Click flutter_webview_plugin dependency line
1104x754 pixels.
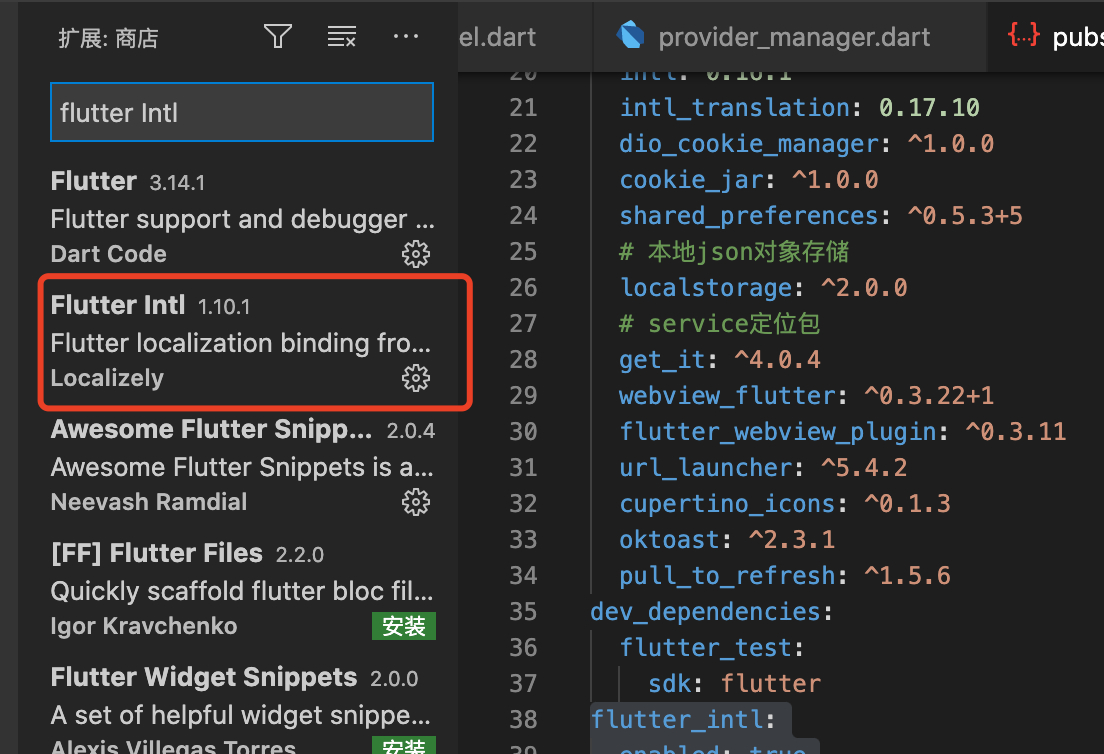click(843, 431)
